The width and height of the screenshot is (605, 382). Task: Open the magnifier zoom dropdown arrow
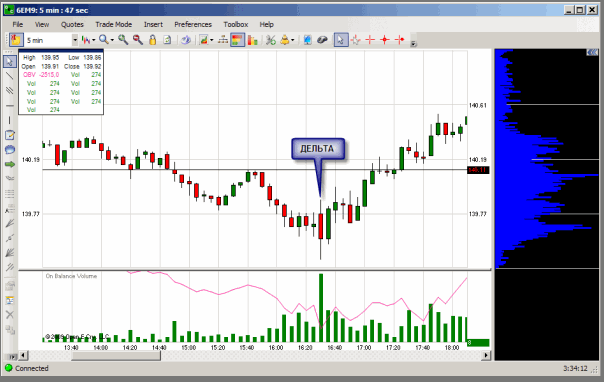point(112,40)
